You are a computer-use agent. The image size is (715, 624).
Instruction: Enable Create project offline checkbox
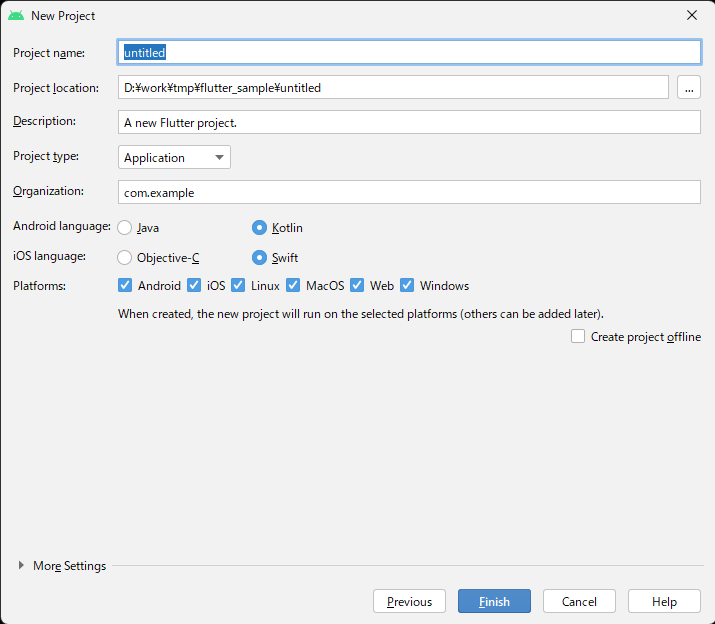pos(578,337)
